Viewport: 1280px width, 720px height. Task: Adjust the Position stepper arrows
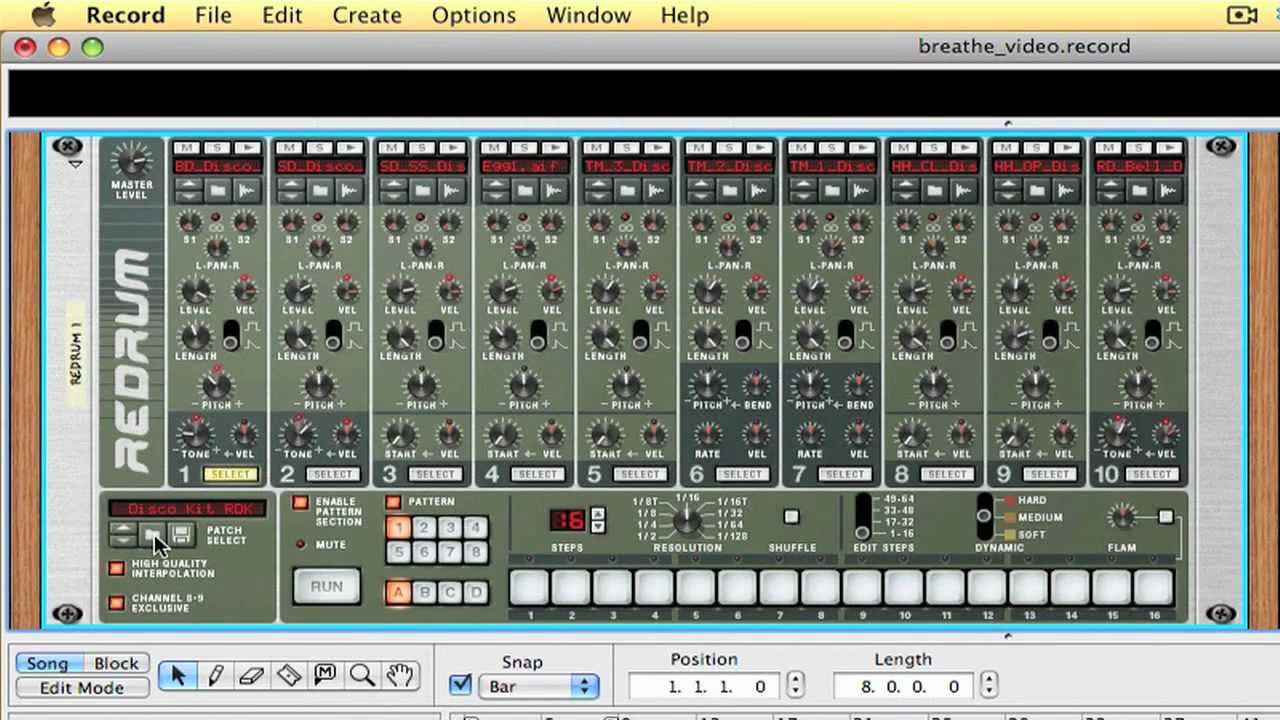point(795,686)
